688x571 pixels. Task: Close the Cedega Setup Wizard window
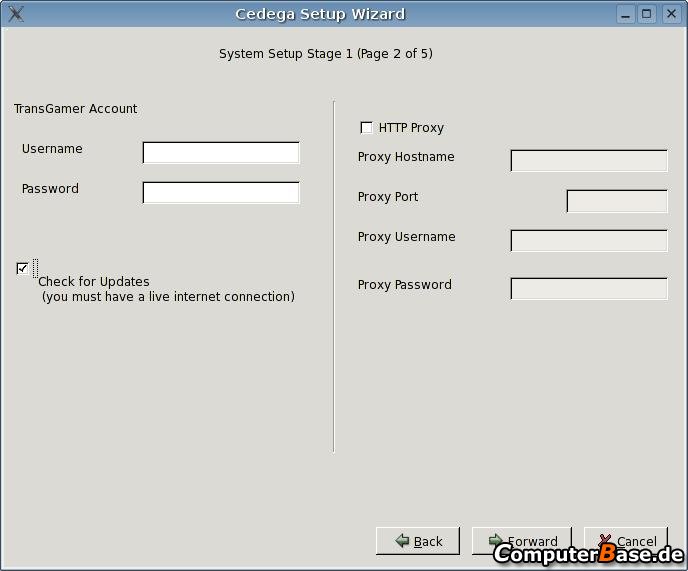671,14
